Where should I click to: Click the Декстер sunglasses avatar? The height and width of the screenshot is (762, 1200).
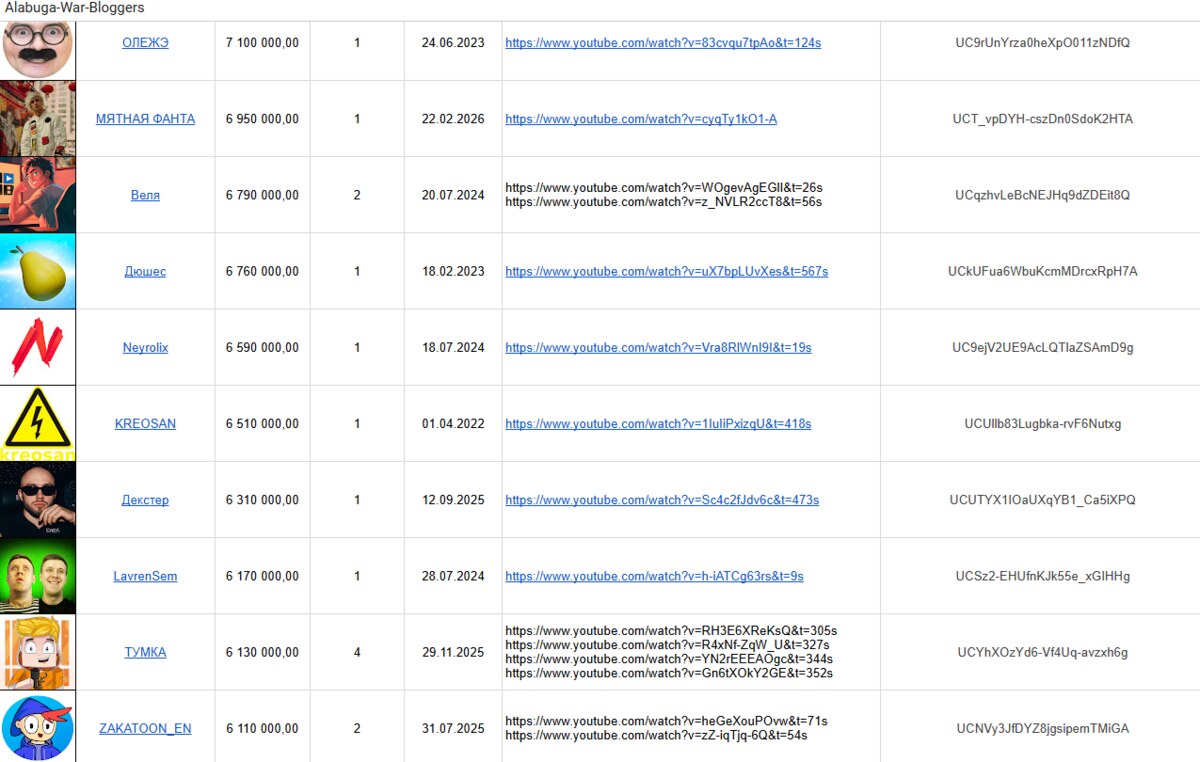pos(37,499)
